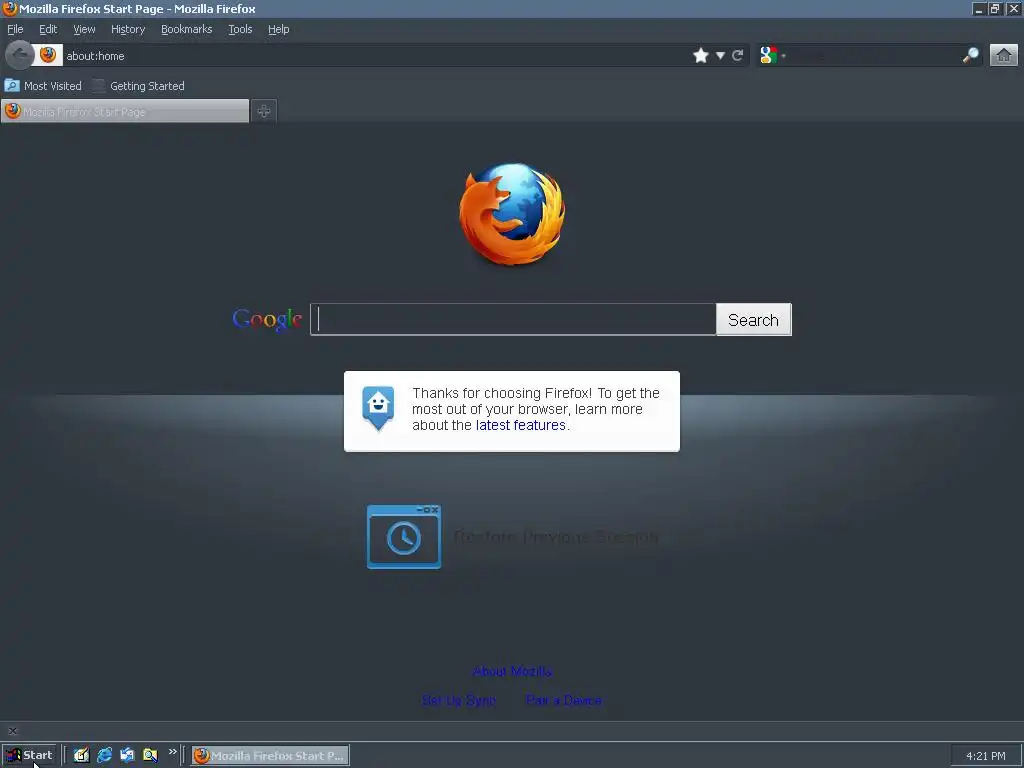Open the latest features link

click(x=520, y=425)
